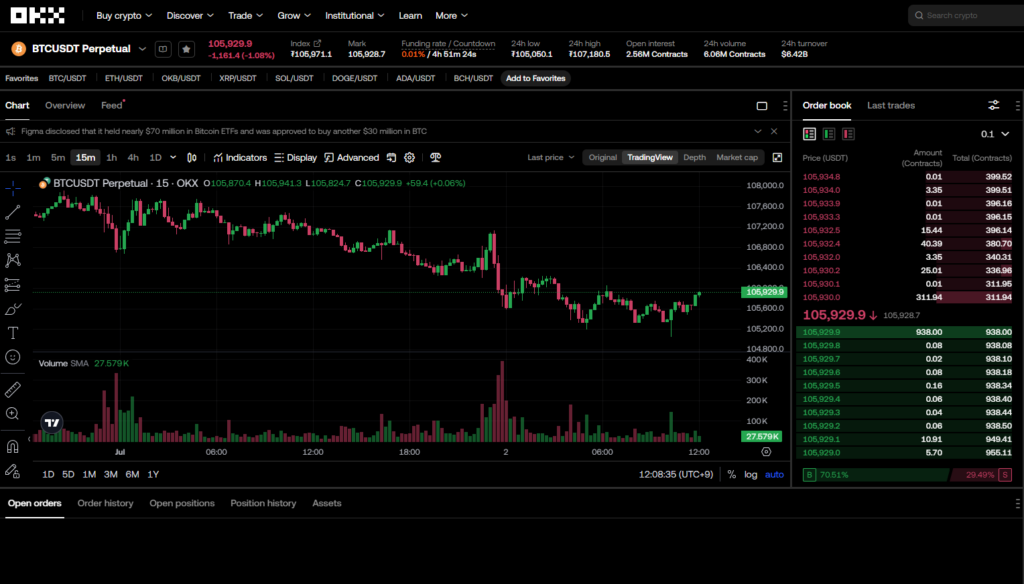Toggle auto scale on price axis

[x=775, y=475]
